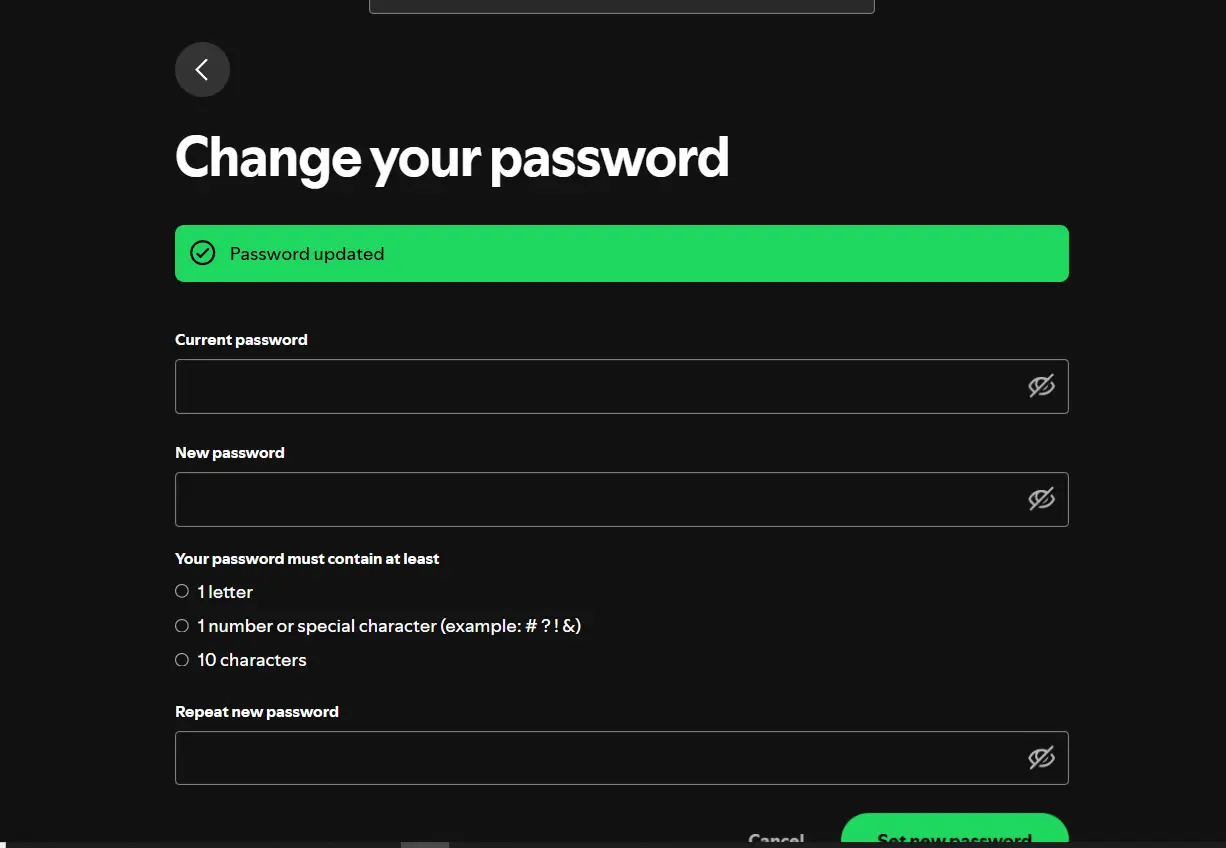The width and height of the screenshot is (1226, 848).
Task: Unhide the Repeat new password field text
Action: pos(1041,758)
